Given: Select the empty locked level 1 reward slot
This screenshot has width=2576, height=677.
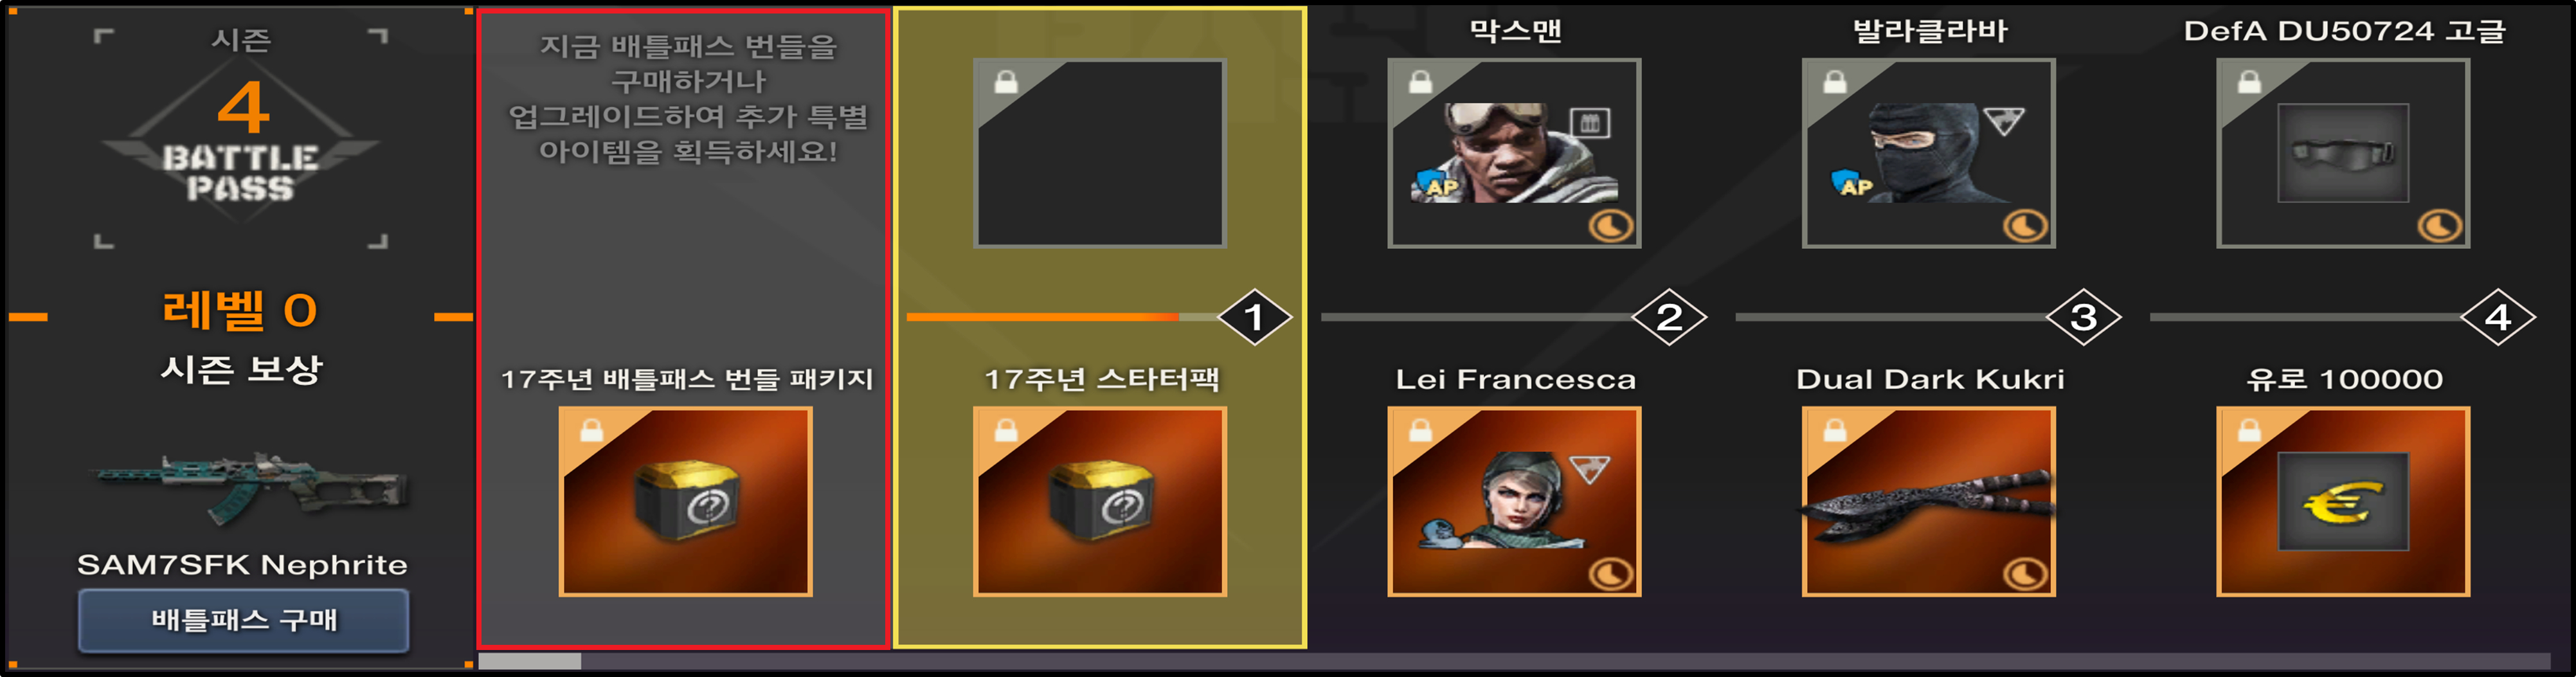Looking at the screenshot, I should 1100,153.
